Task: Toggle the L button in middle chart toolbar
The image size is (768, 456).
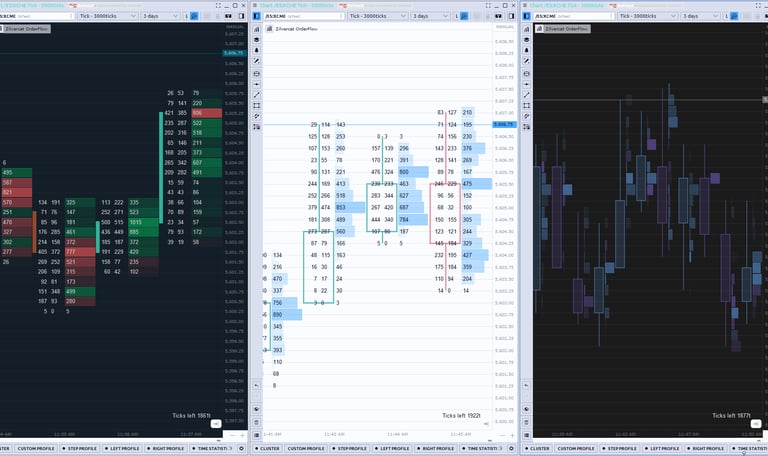Action: (456, 16)
